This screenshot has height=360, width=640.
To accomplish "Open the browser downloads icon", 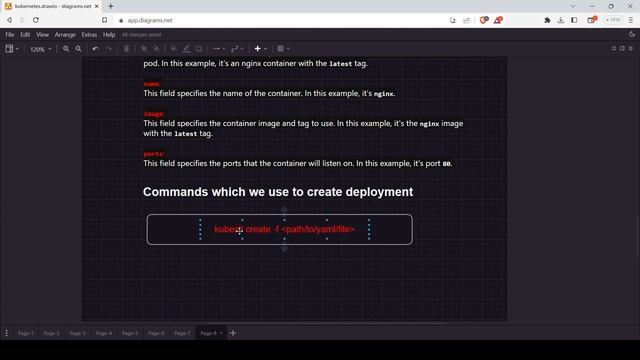I will (x=561, y=20).
